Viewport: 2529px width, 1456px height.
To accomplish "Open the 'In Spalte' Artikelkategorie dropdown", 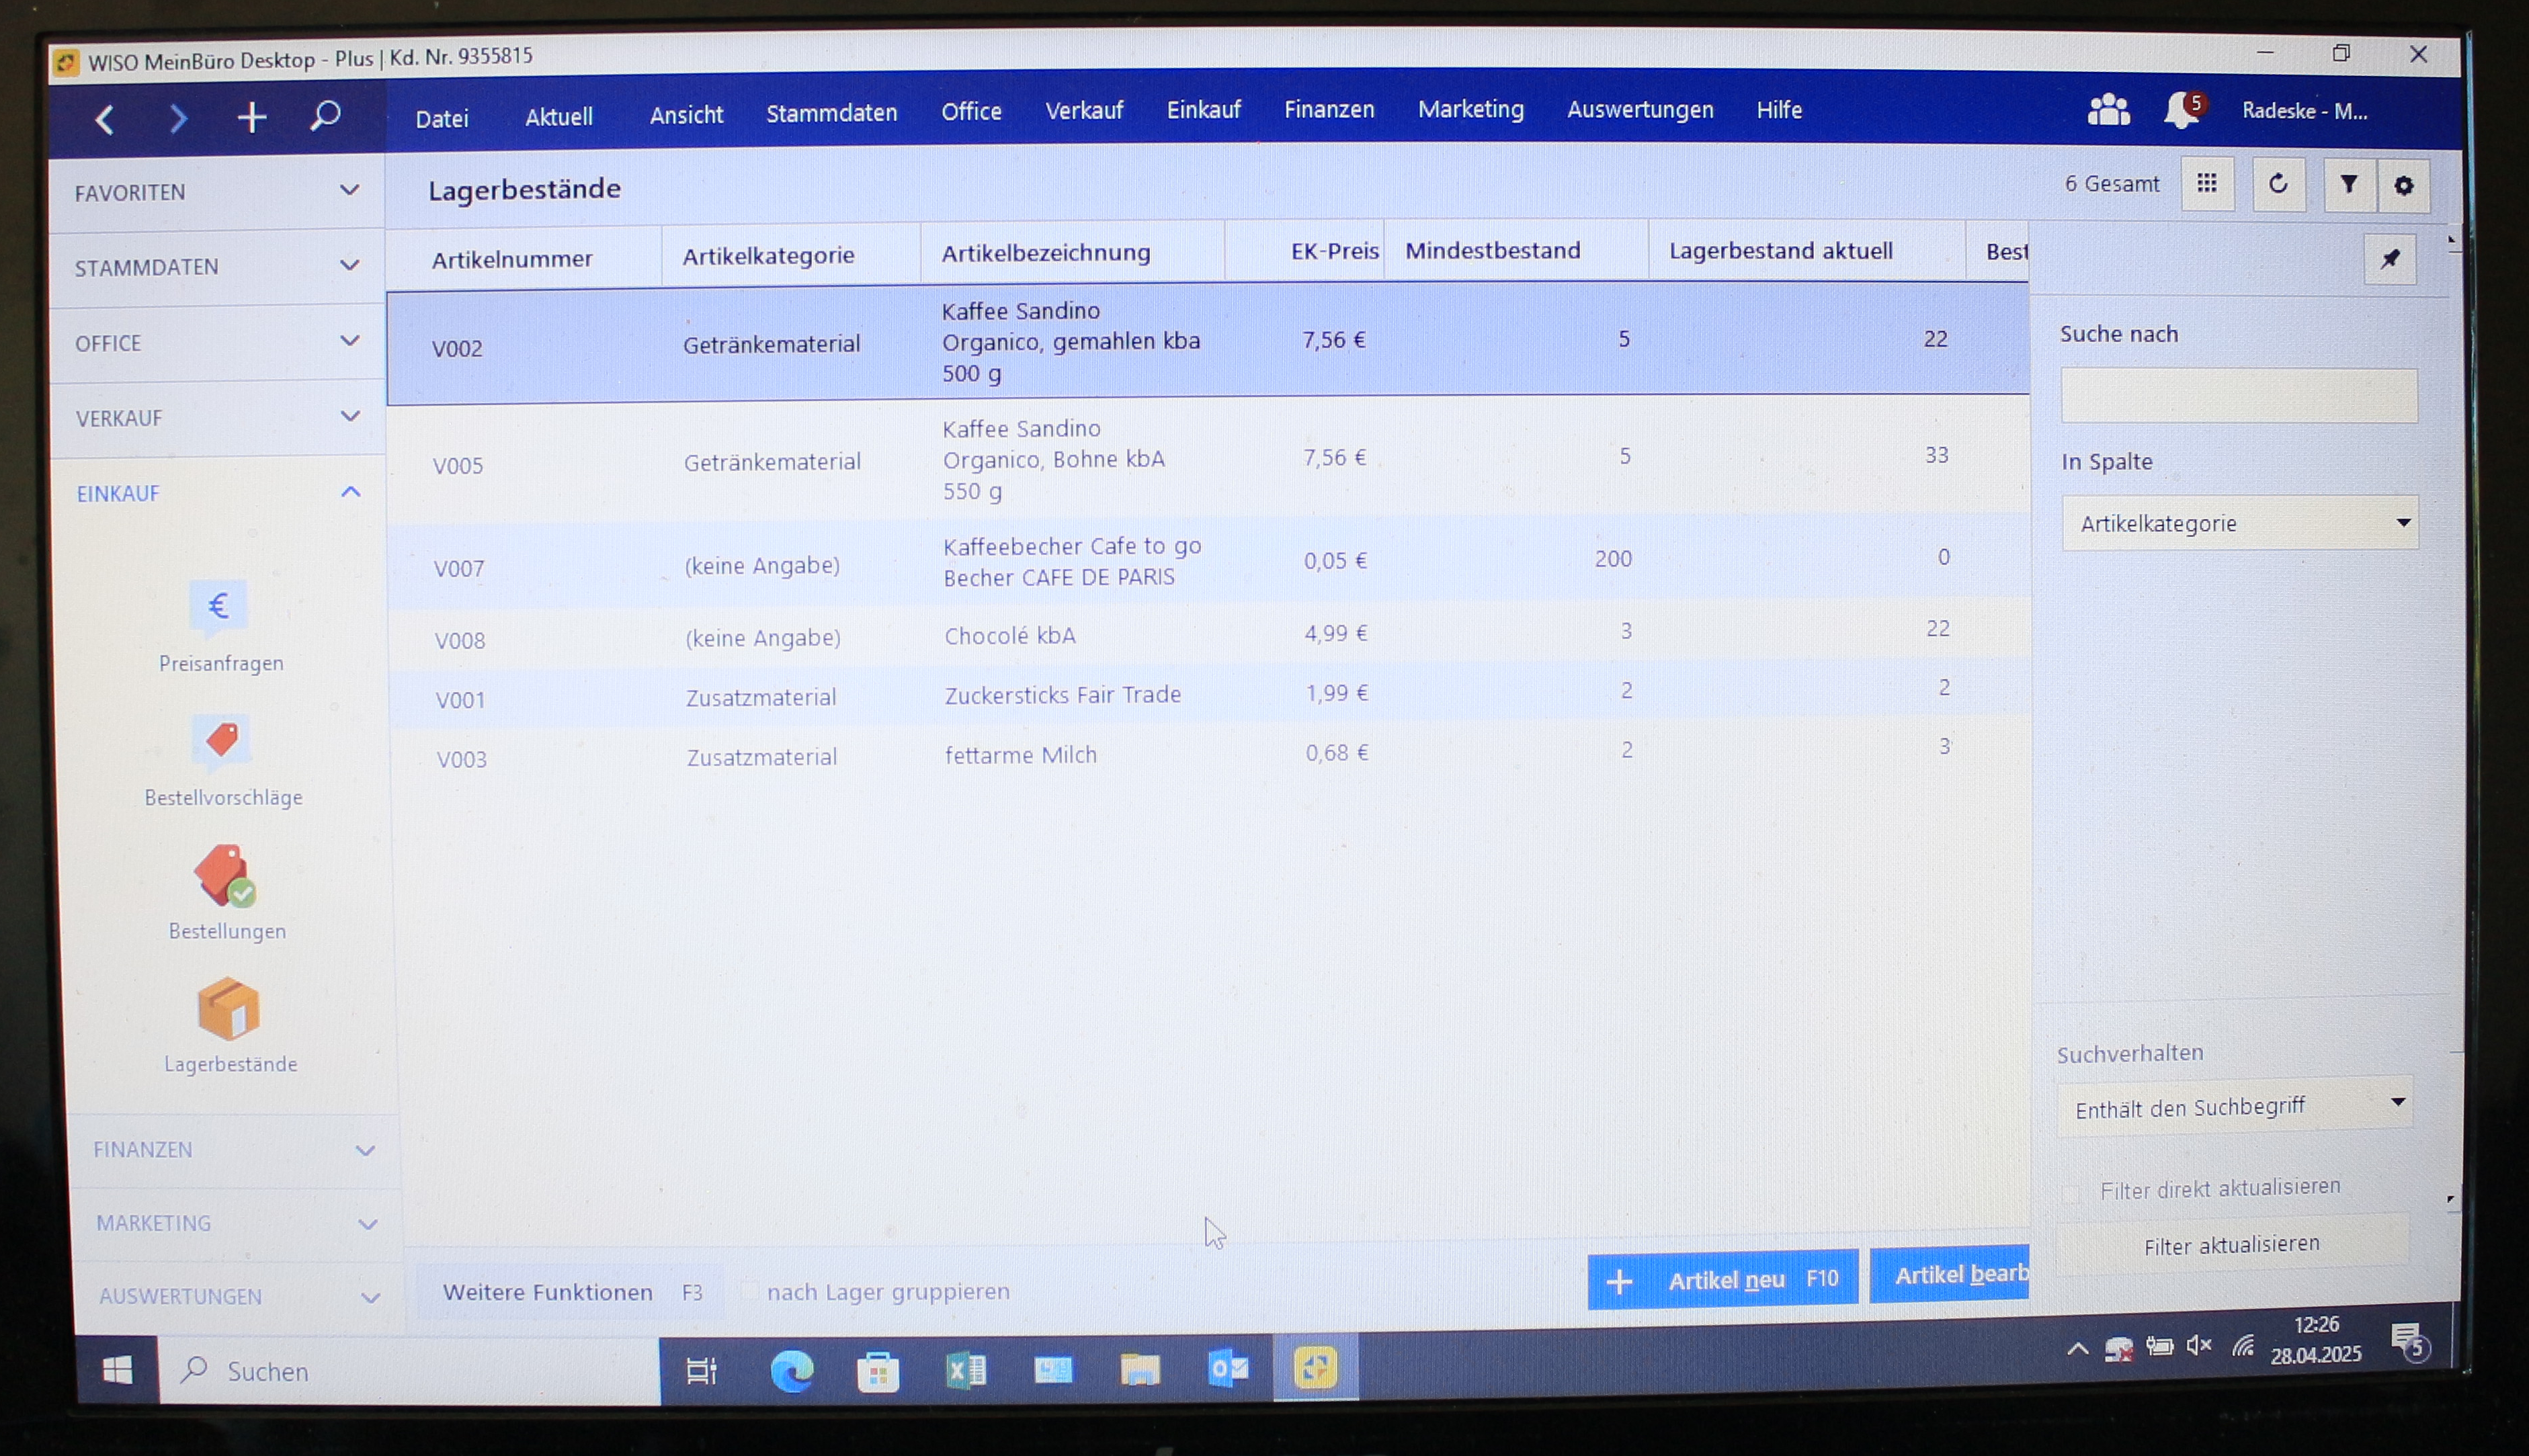I will tap(2239, 523).
